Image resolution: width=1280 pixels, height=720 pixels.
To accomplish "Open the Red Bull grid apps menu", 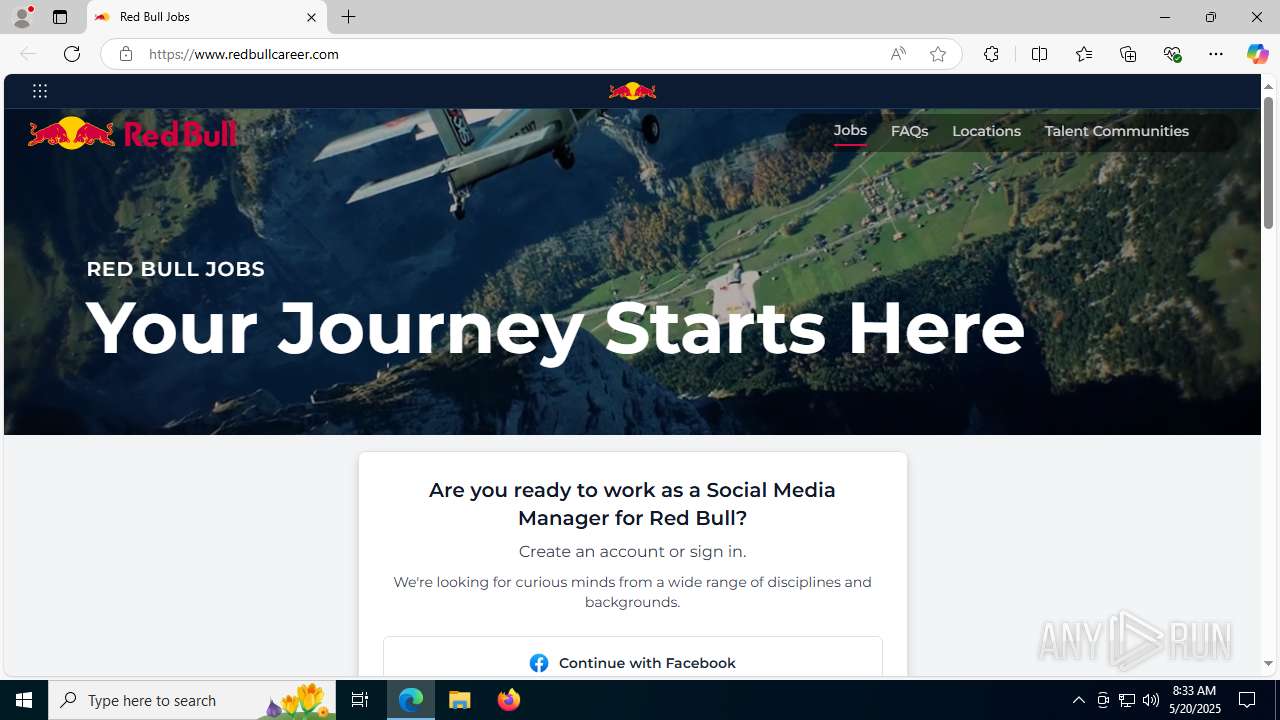I will 40,91.
